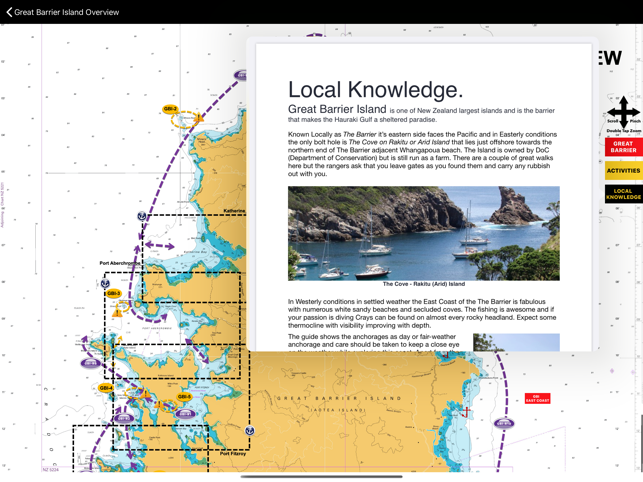
Task: Tap the red GBI East Coast label
Action: [537, 398]
